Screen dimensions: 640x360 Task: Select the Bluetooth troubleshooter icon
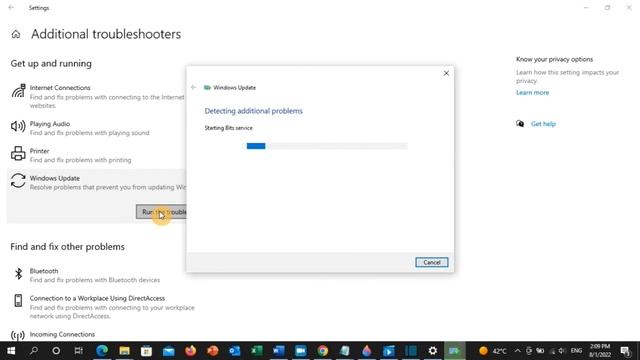click(18, 273)
